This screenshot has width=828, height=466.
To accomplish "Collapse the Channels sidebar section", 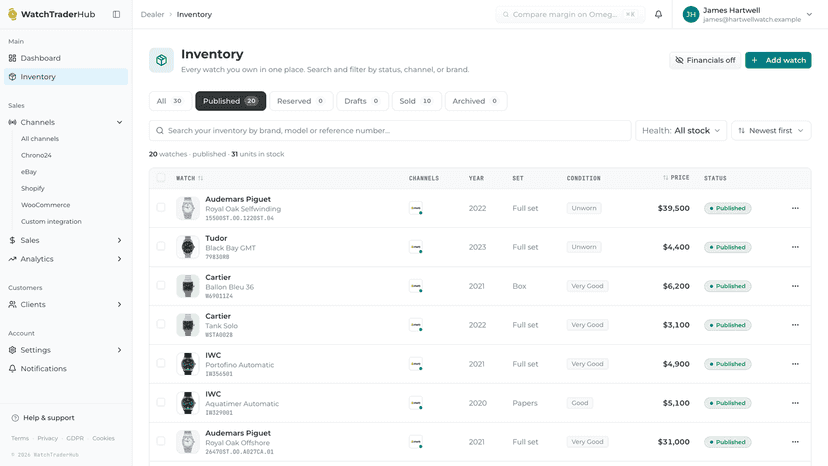I will point(119,122).
